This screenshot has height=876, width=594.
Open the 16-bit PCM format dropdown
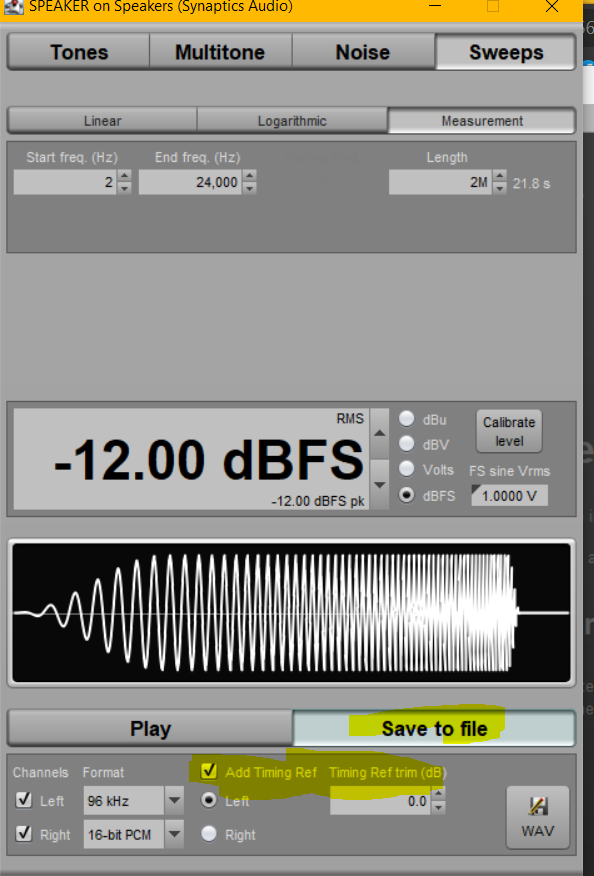point(174,834)
